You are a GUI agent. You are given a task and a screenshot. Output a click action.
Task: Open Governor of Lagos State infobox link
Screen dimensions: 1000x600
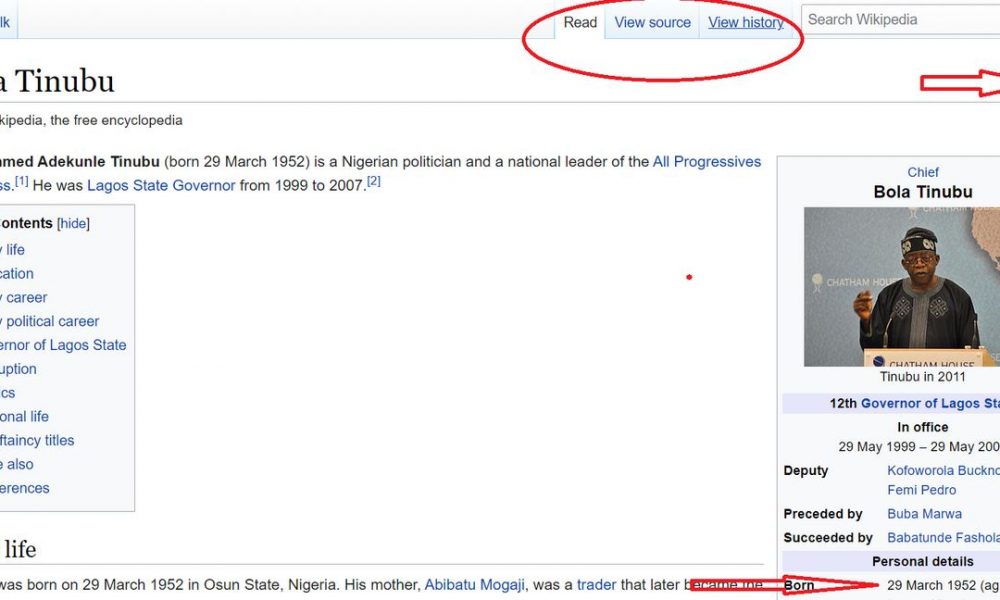[x=929, y=403]
